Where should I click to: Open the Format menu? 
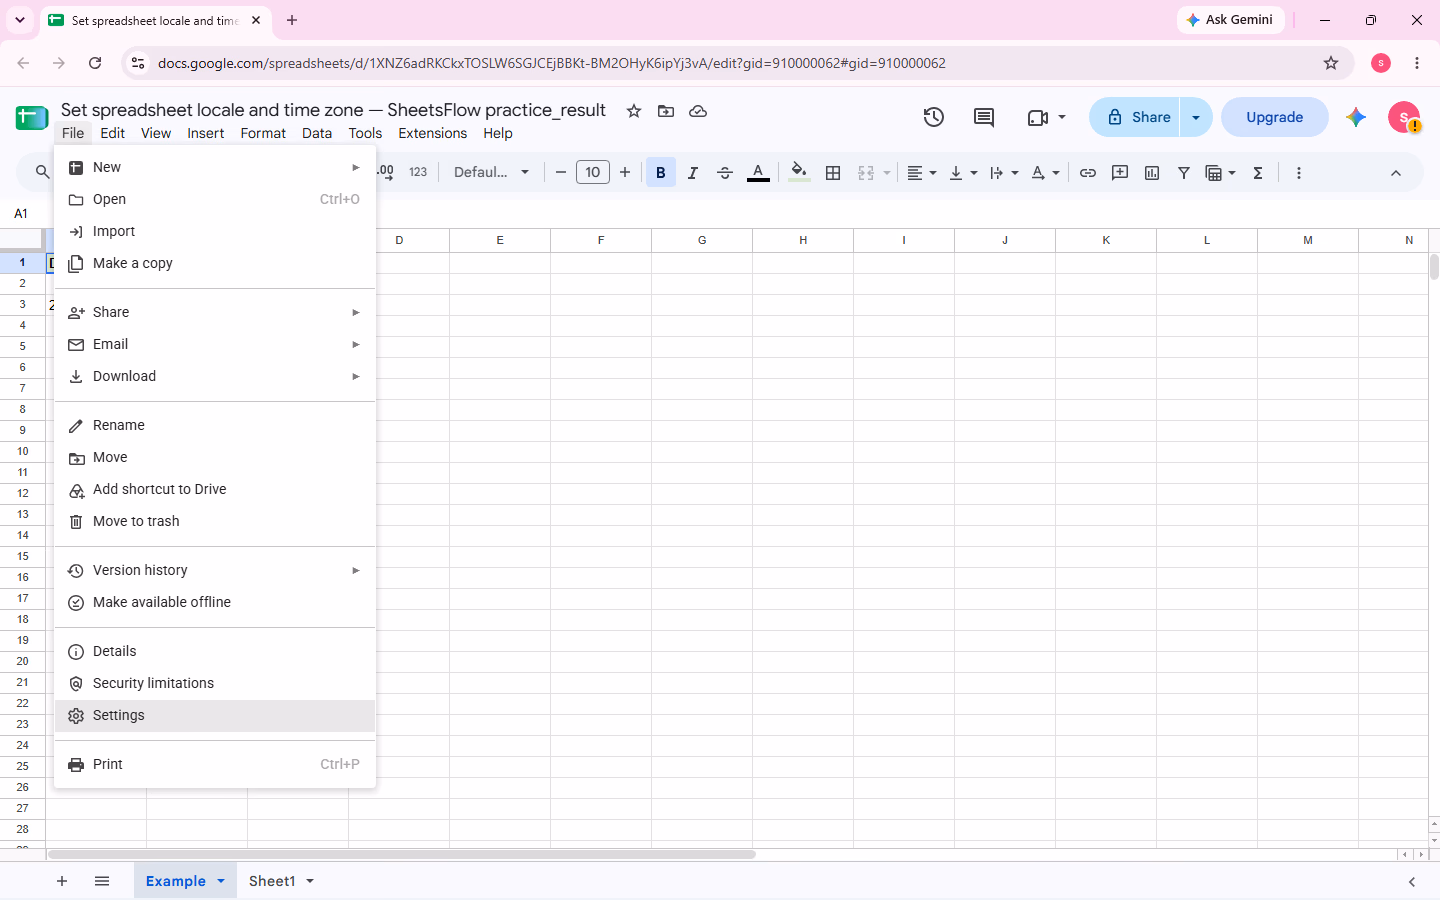(263, 133)
